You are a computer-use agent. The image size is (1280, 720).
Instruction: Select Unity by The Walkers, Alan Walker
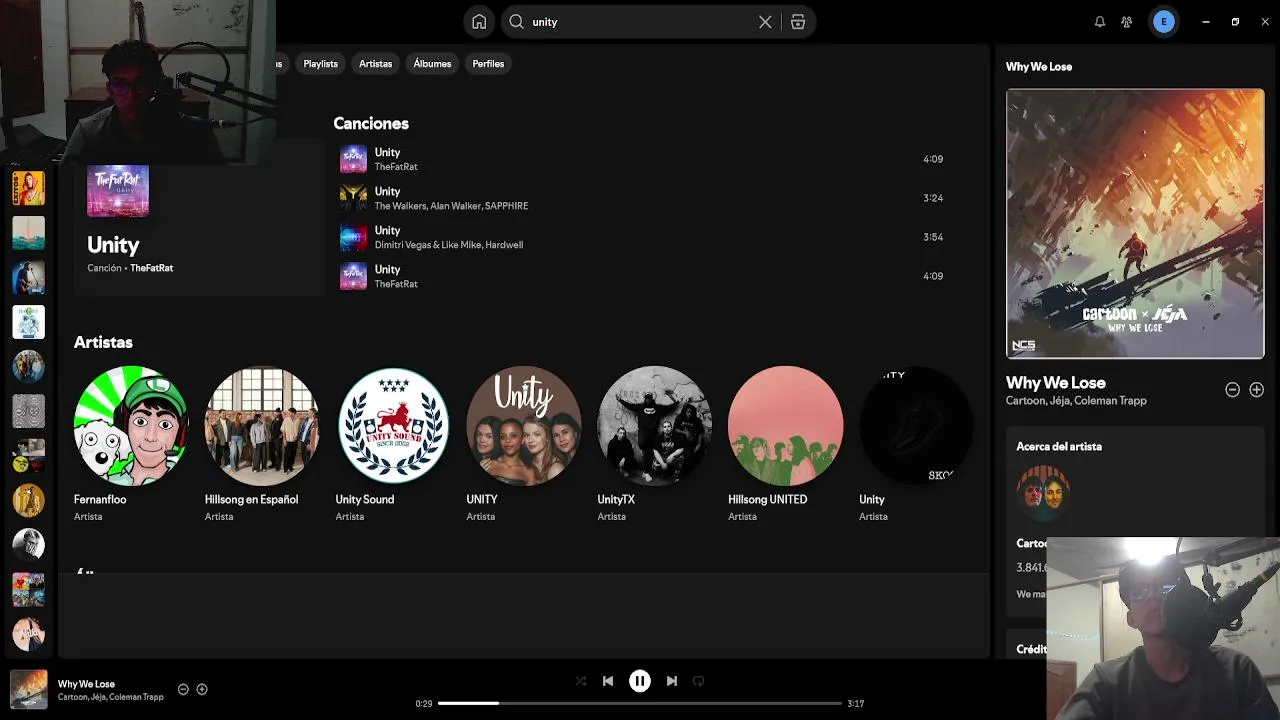641,198
